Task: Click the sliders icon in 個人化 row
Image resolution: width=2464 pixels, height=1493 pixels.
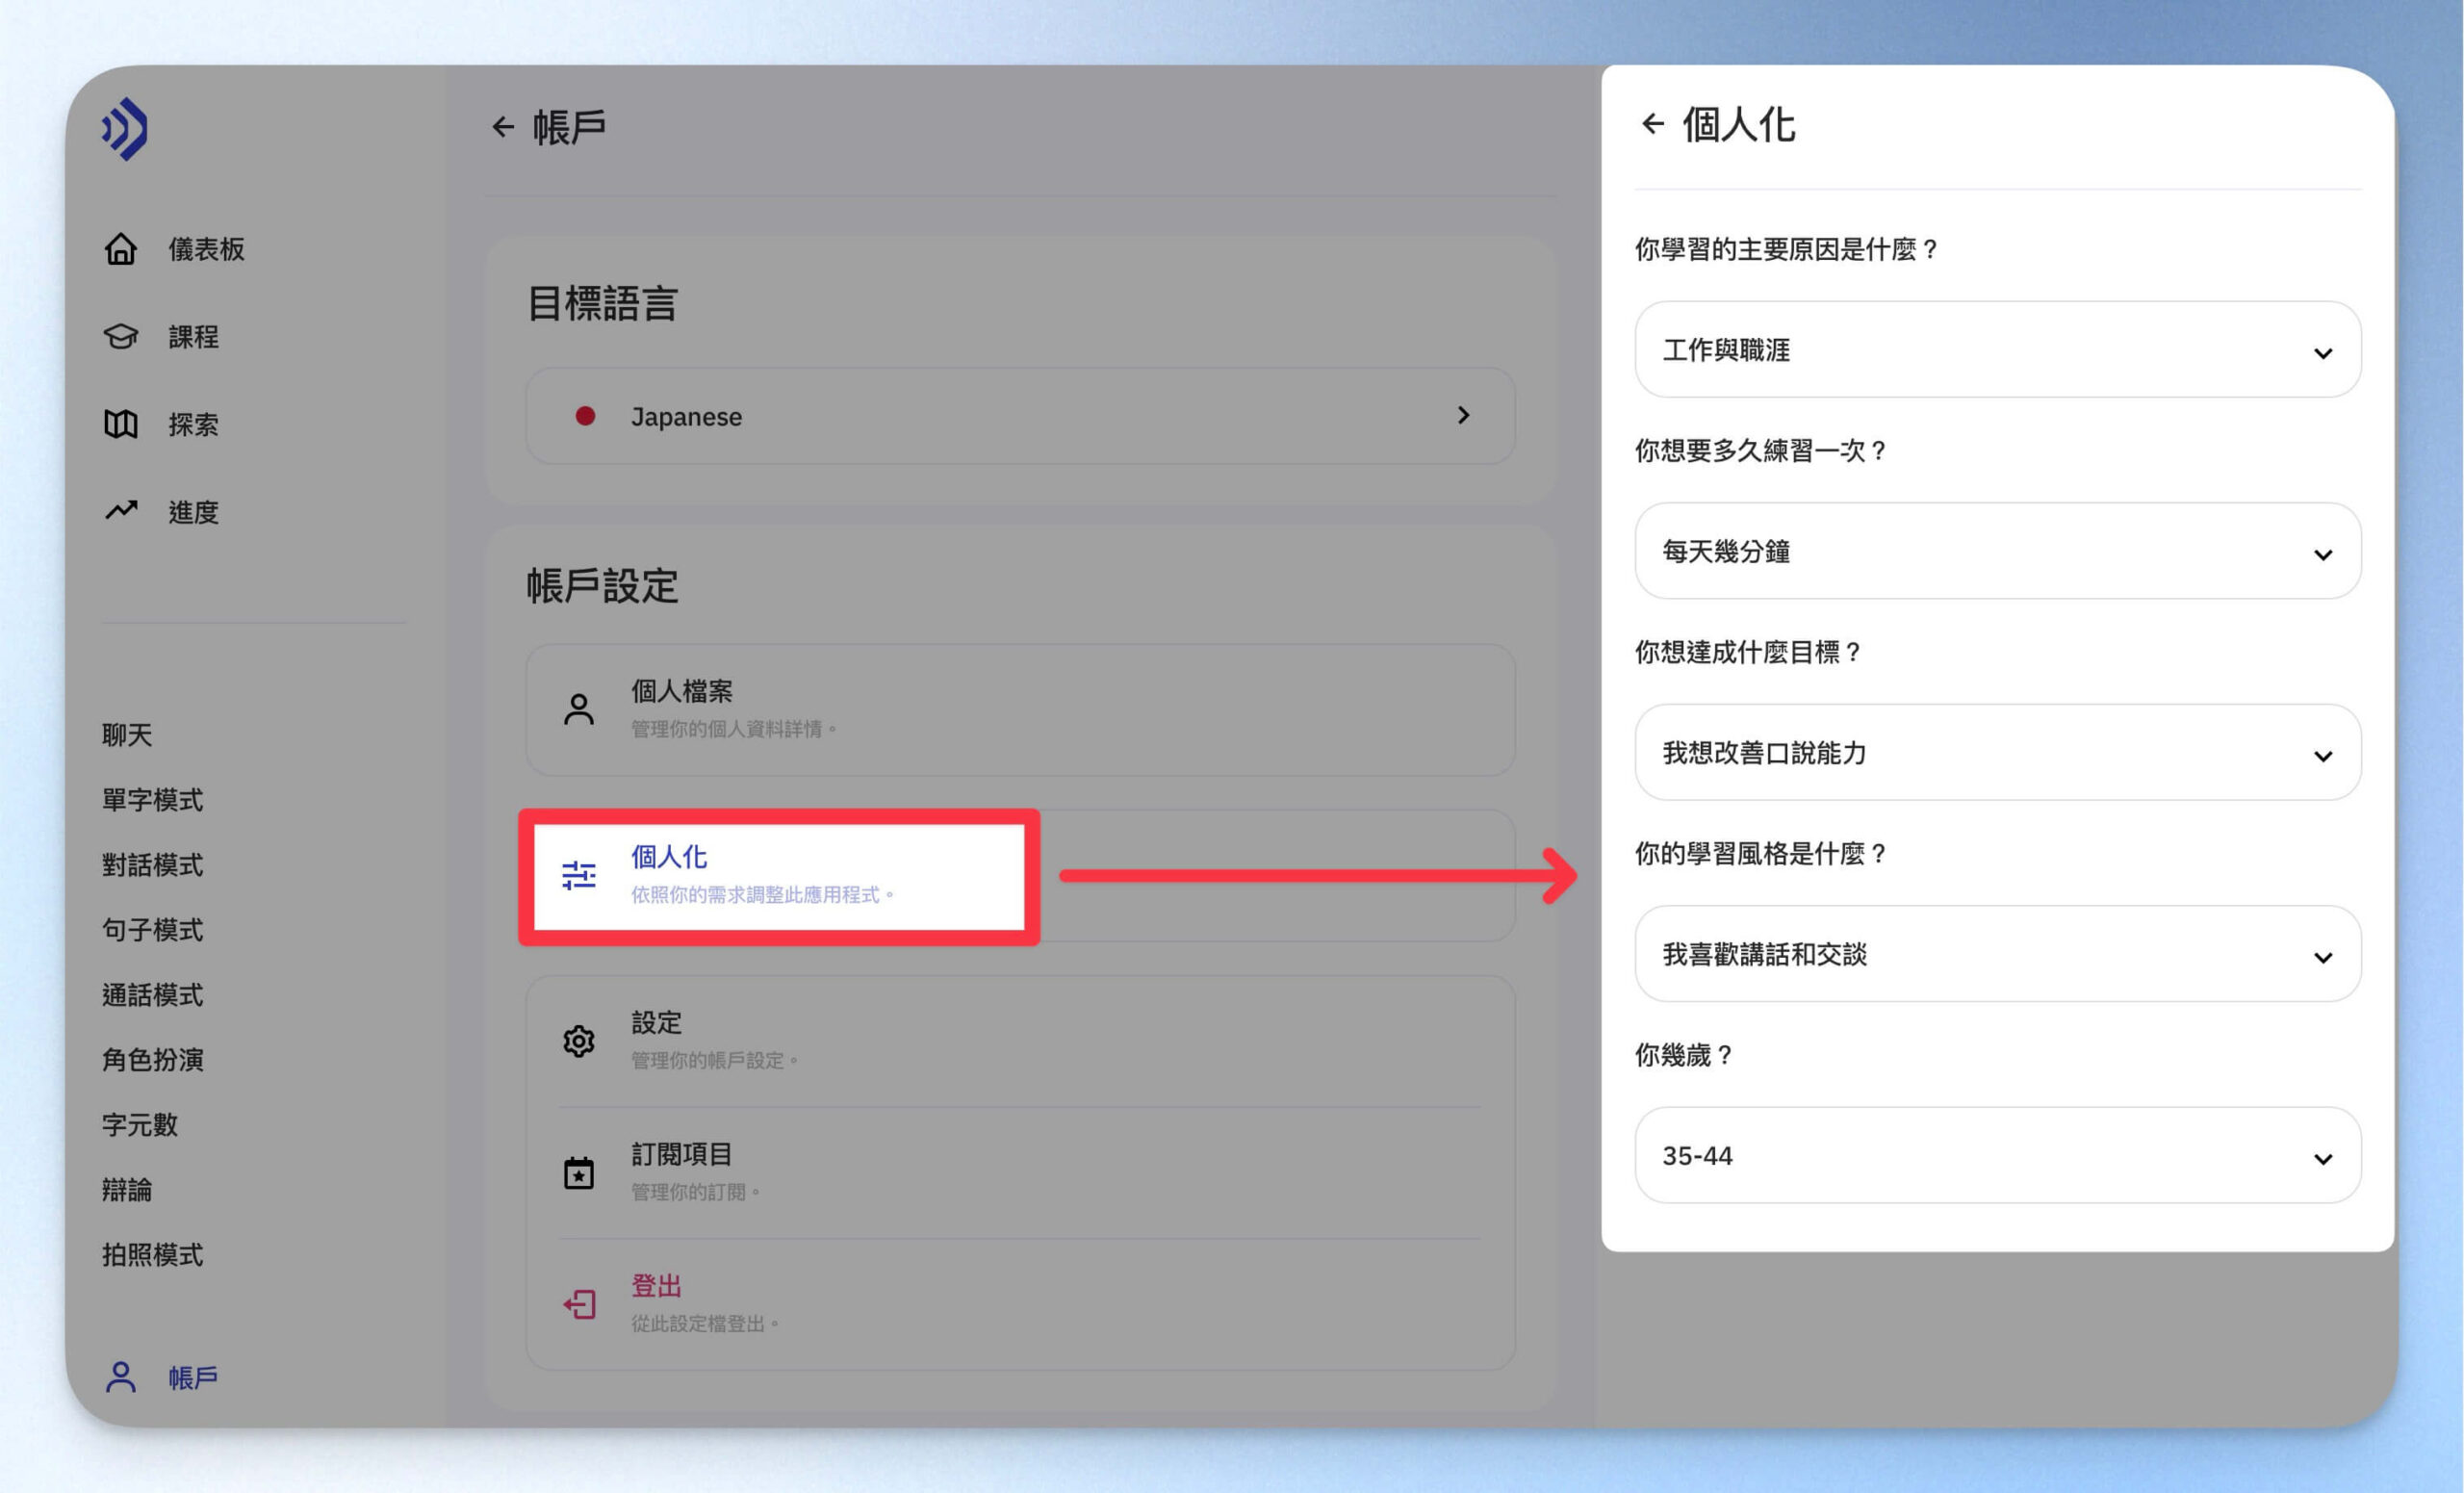Action: coord(578,875)
